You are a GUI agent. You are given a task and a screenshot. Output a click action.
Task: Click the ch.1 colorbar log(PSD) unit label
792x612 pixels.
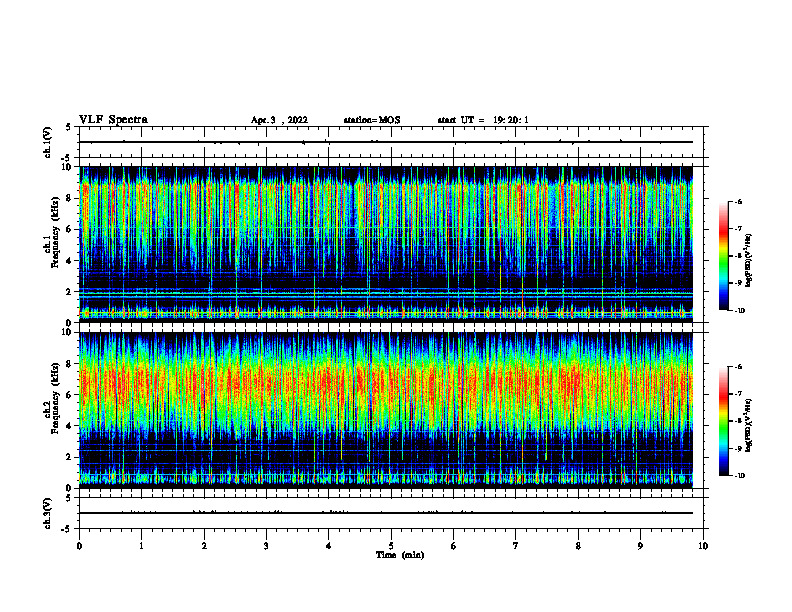(749, 260)
